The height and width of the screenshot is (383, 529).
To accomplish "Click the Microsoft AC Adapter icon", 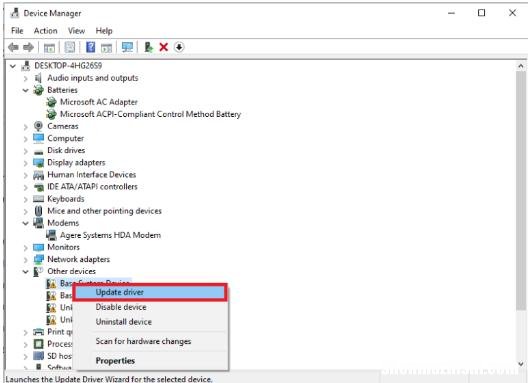I will 51,102.
